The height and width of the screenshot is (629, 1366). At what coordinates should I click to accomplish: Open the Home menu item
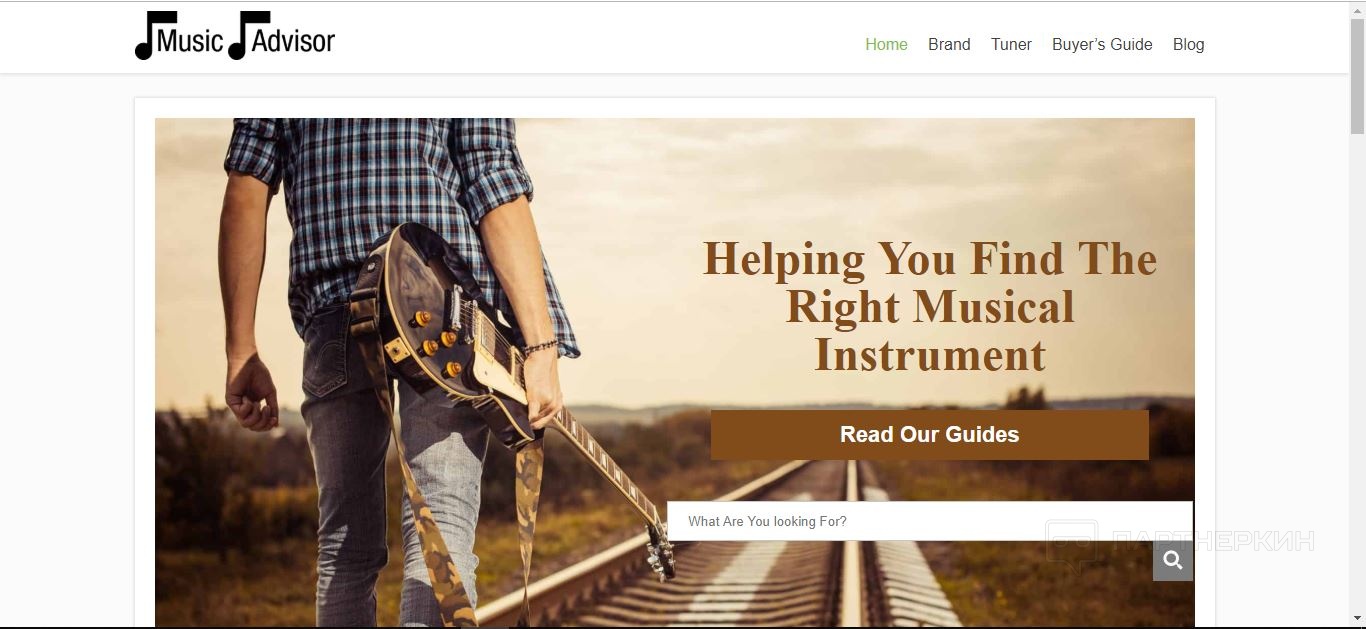tap(886, 44)
